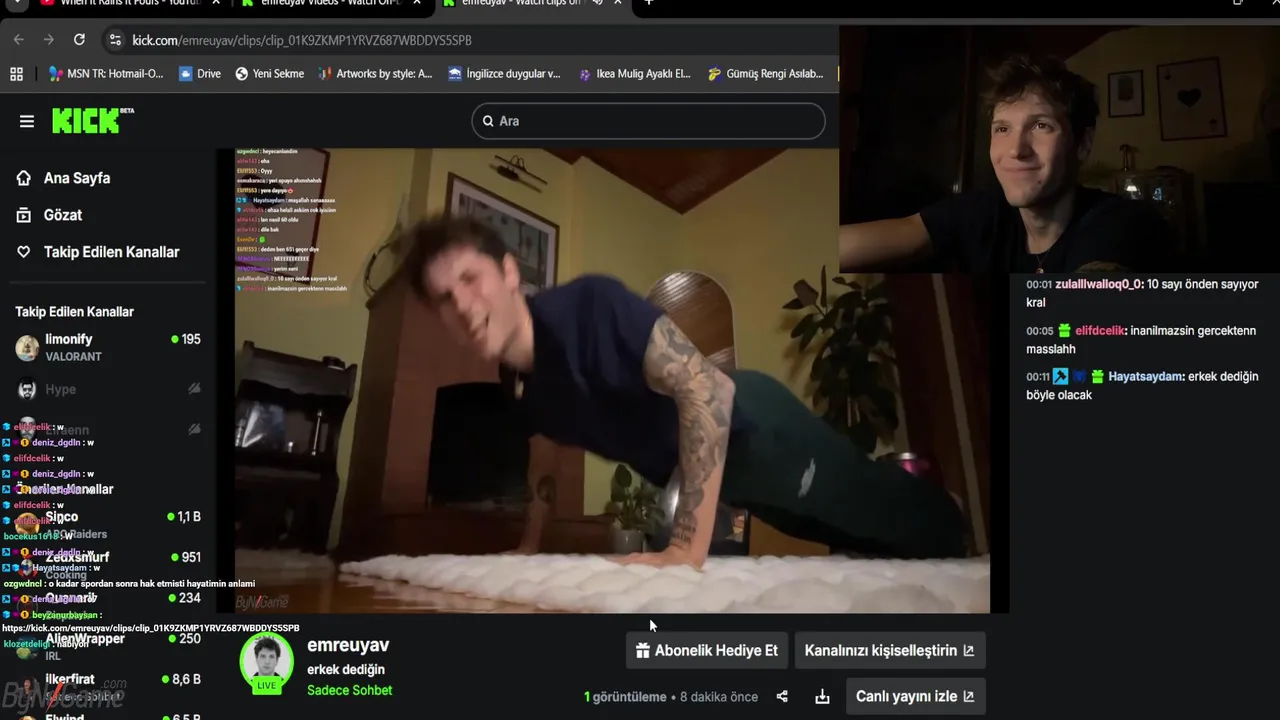1280x720 pixels.
Task: Open Ikea Mulig Ayaklı bookmark
Action: click(634, 73)
